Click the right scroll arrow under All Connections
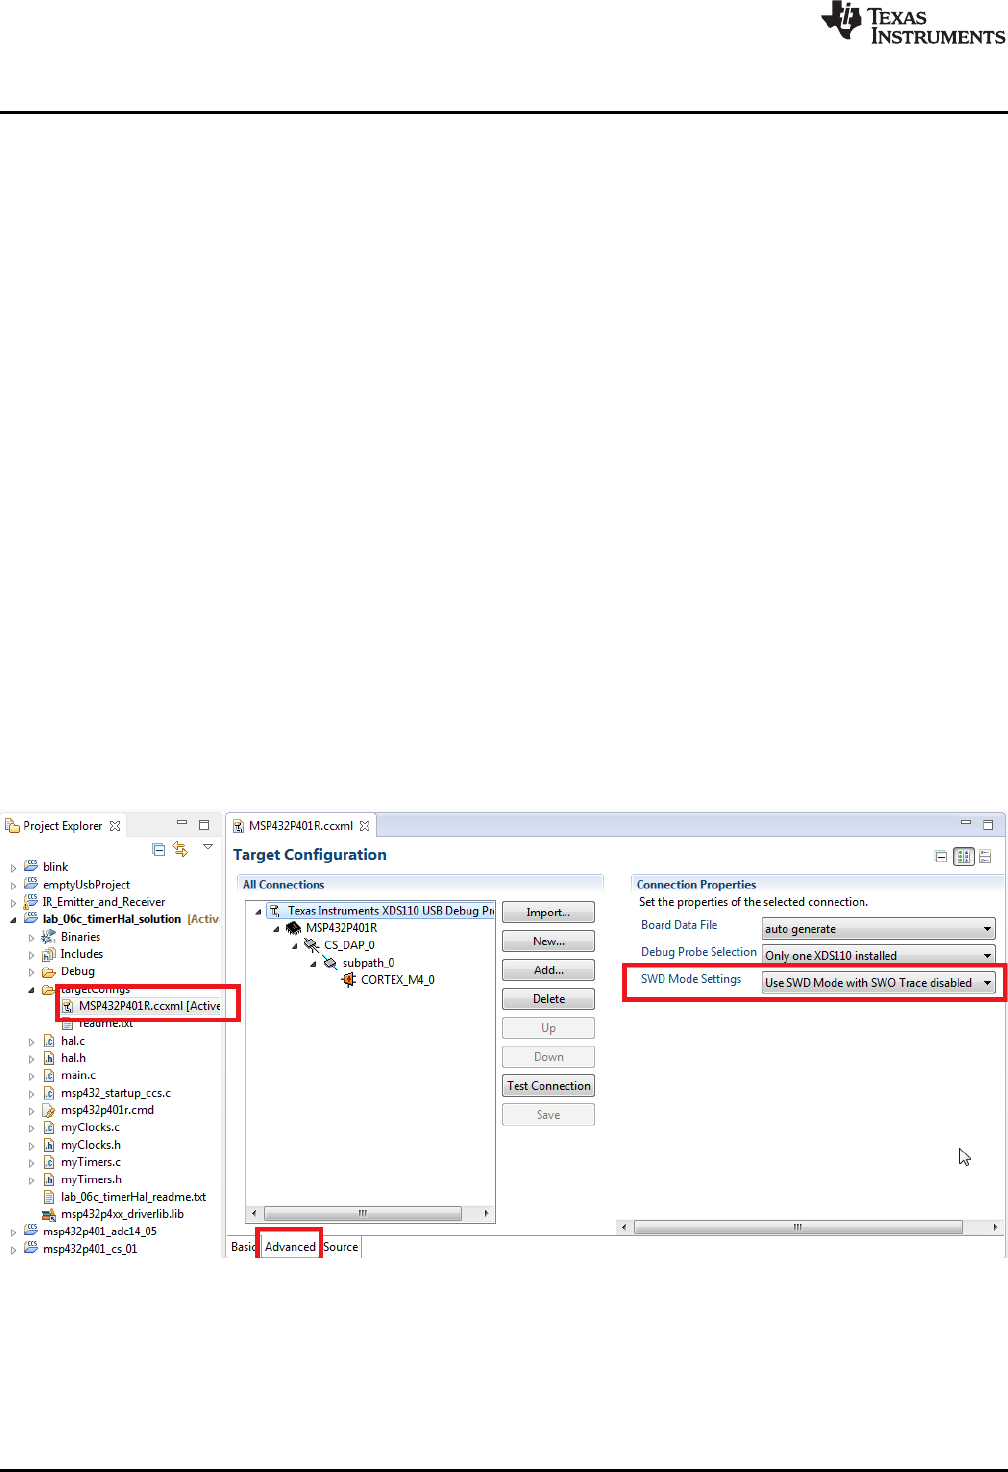The height and width of the screenshot is (1472, 1008). [x=486, y=1213]
